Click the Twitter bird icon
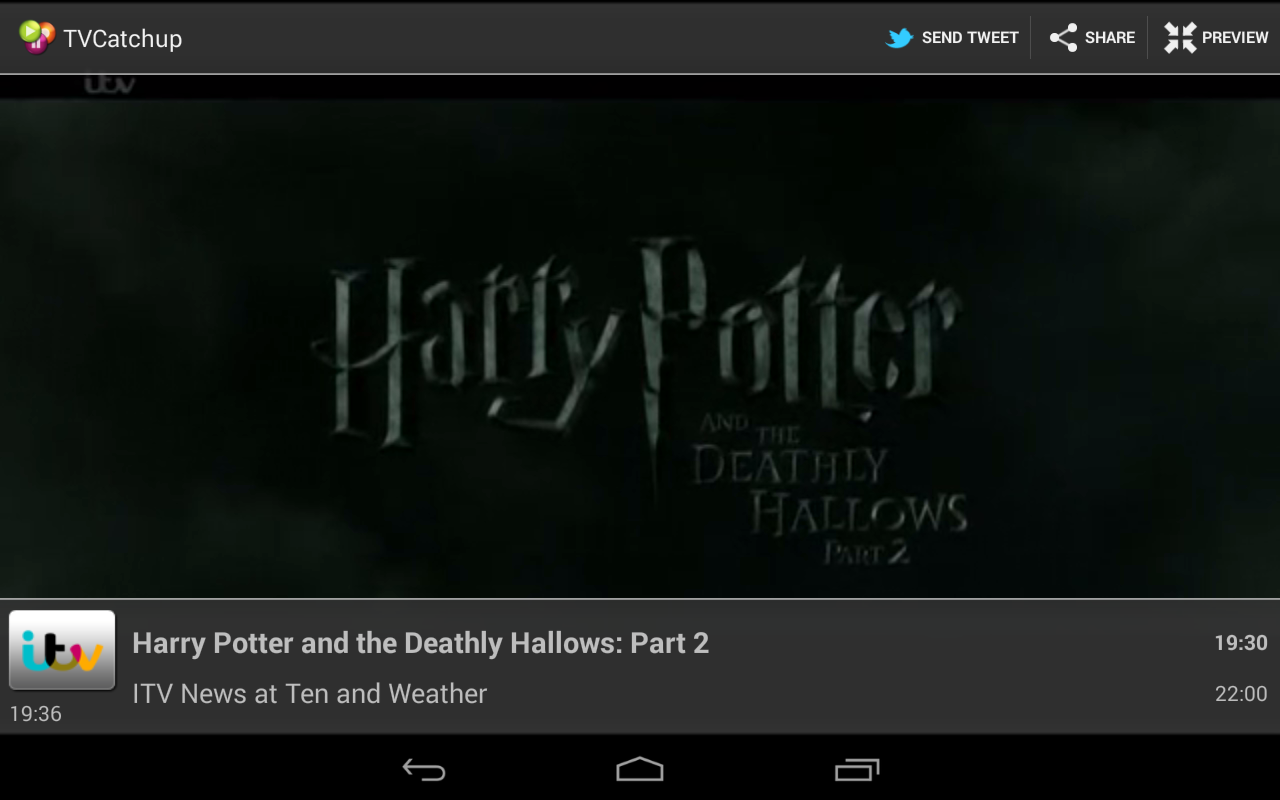The width and height of the screenshot is (1280, 800). pos(899,38)
